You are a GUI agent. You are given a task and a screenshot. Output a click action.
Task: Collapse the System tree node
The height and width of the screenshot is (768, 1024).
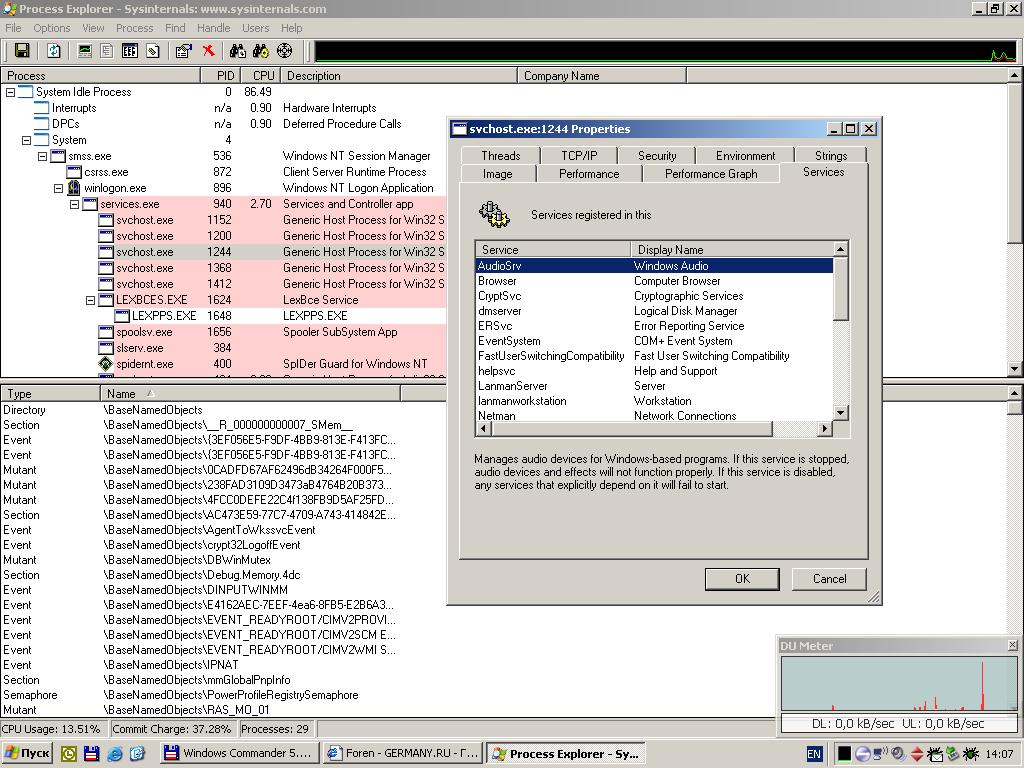coord(26,140)
